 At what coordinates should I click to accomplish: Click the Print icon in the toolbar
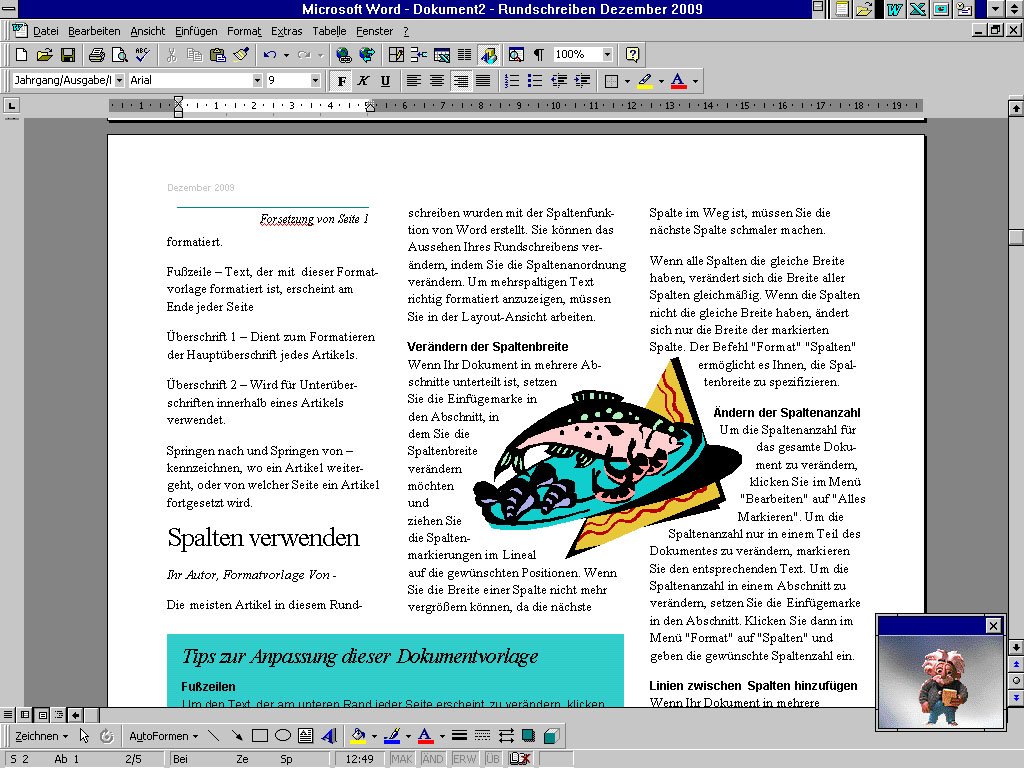point(96,54)
